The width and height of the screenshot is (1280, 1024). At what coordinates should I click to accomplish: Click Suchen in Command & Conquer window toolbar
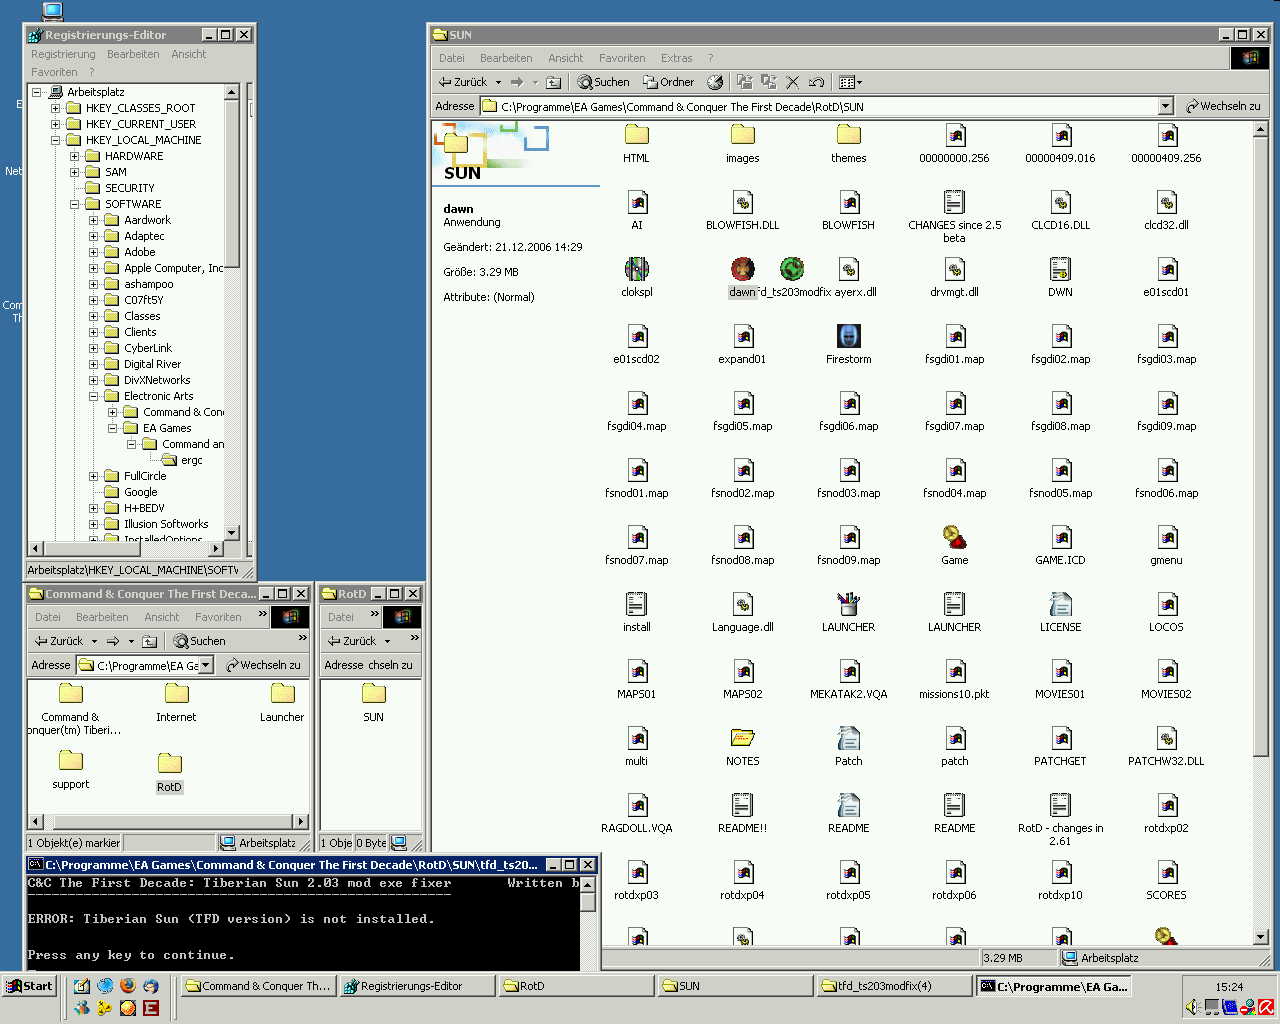[199, 641]
